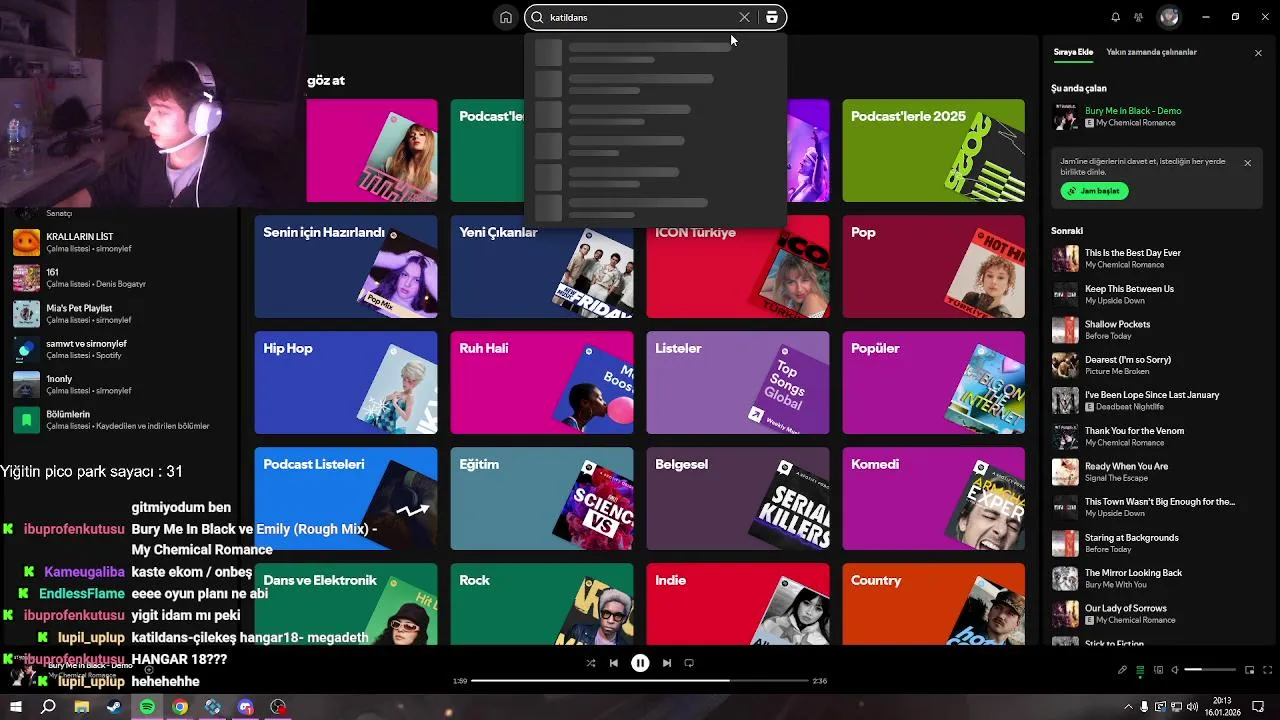Open the Pop category card

933,266
